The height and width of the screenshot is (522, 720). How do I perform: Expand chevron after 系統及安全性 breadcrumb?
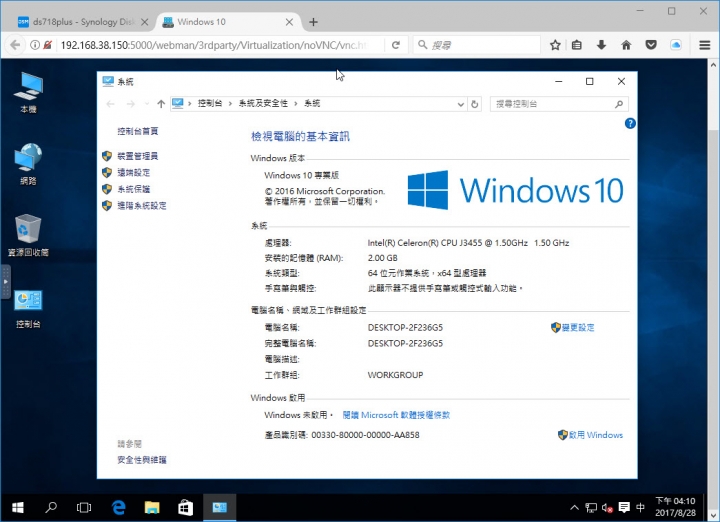click(x=296, y=104)
